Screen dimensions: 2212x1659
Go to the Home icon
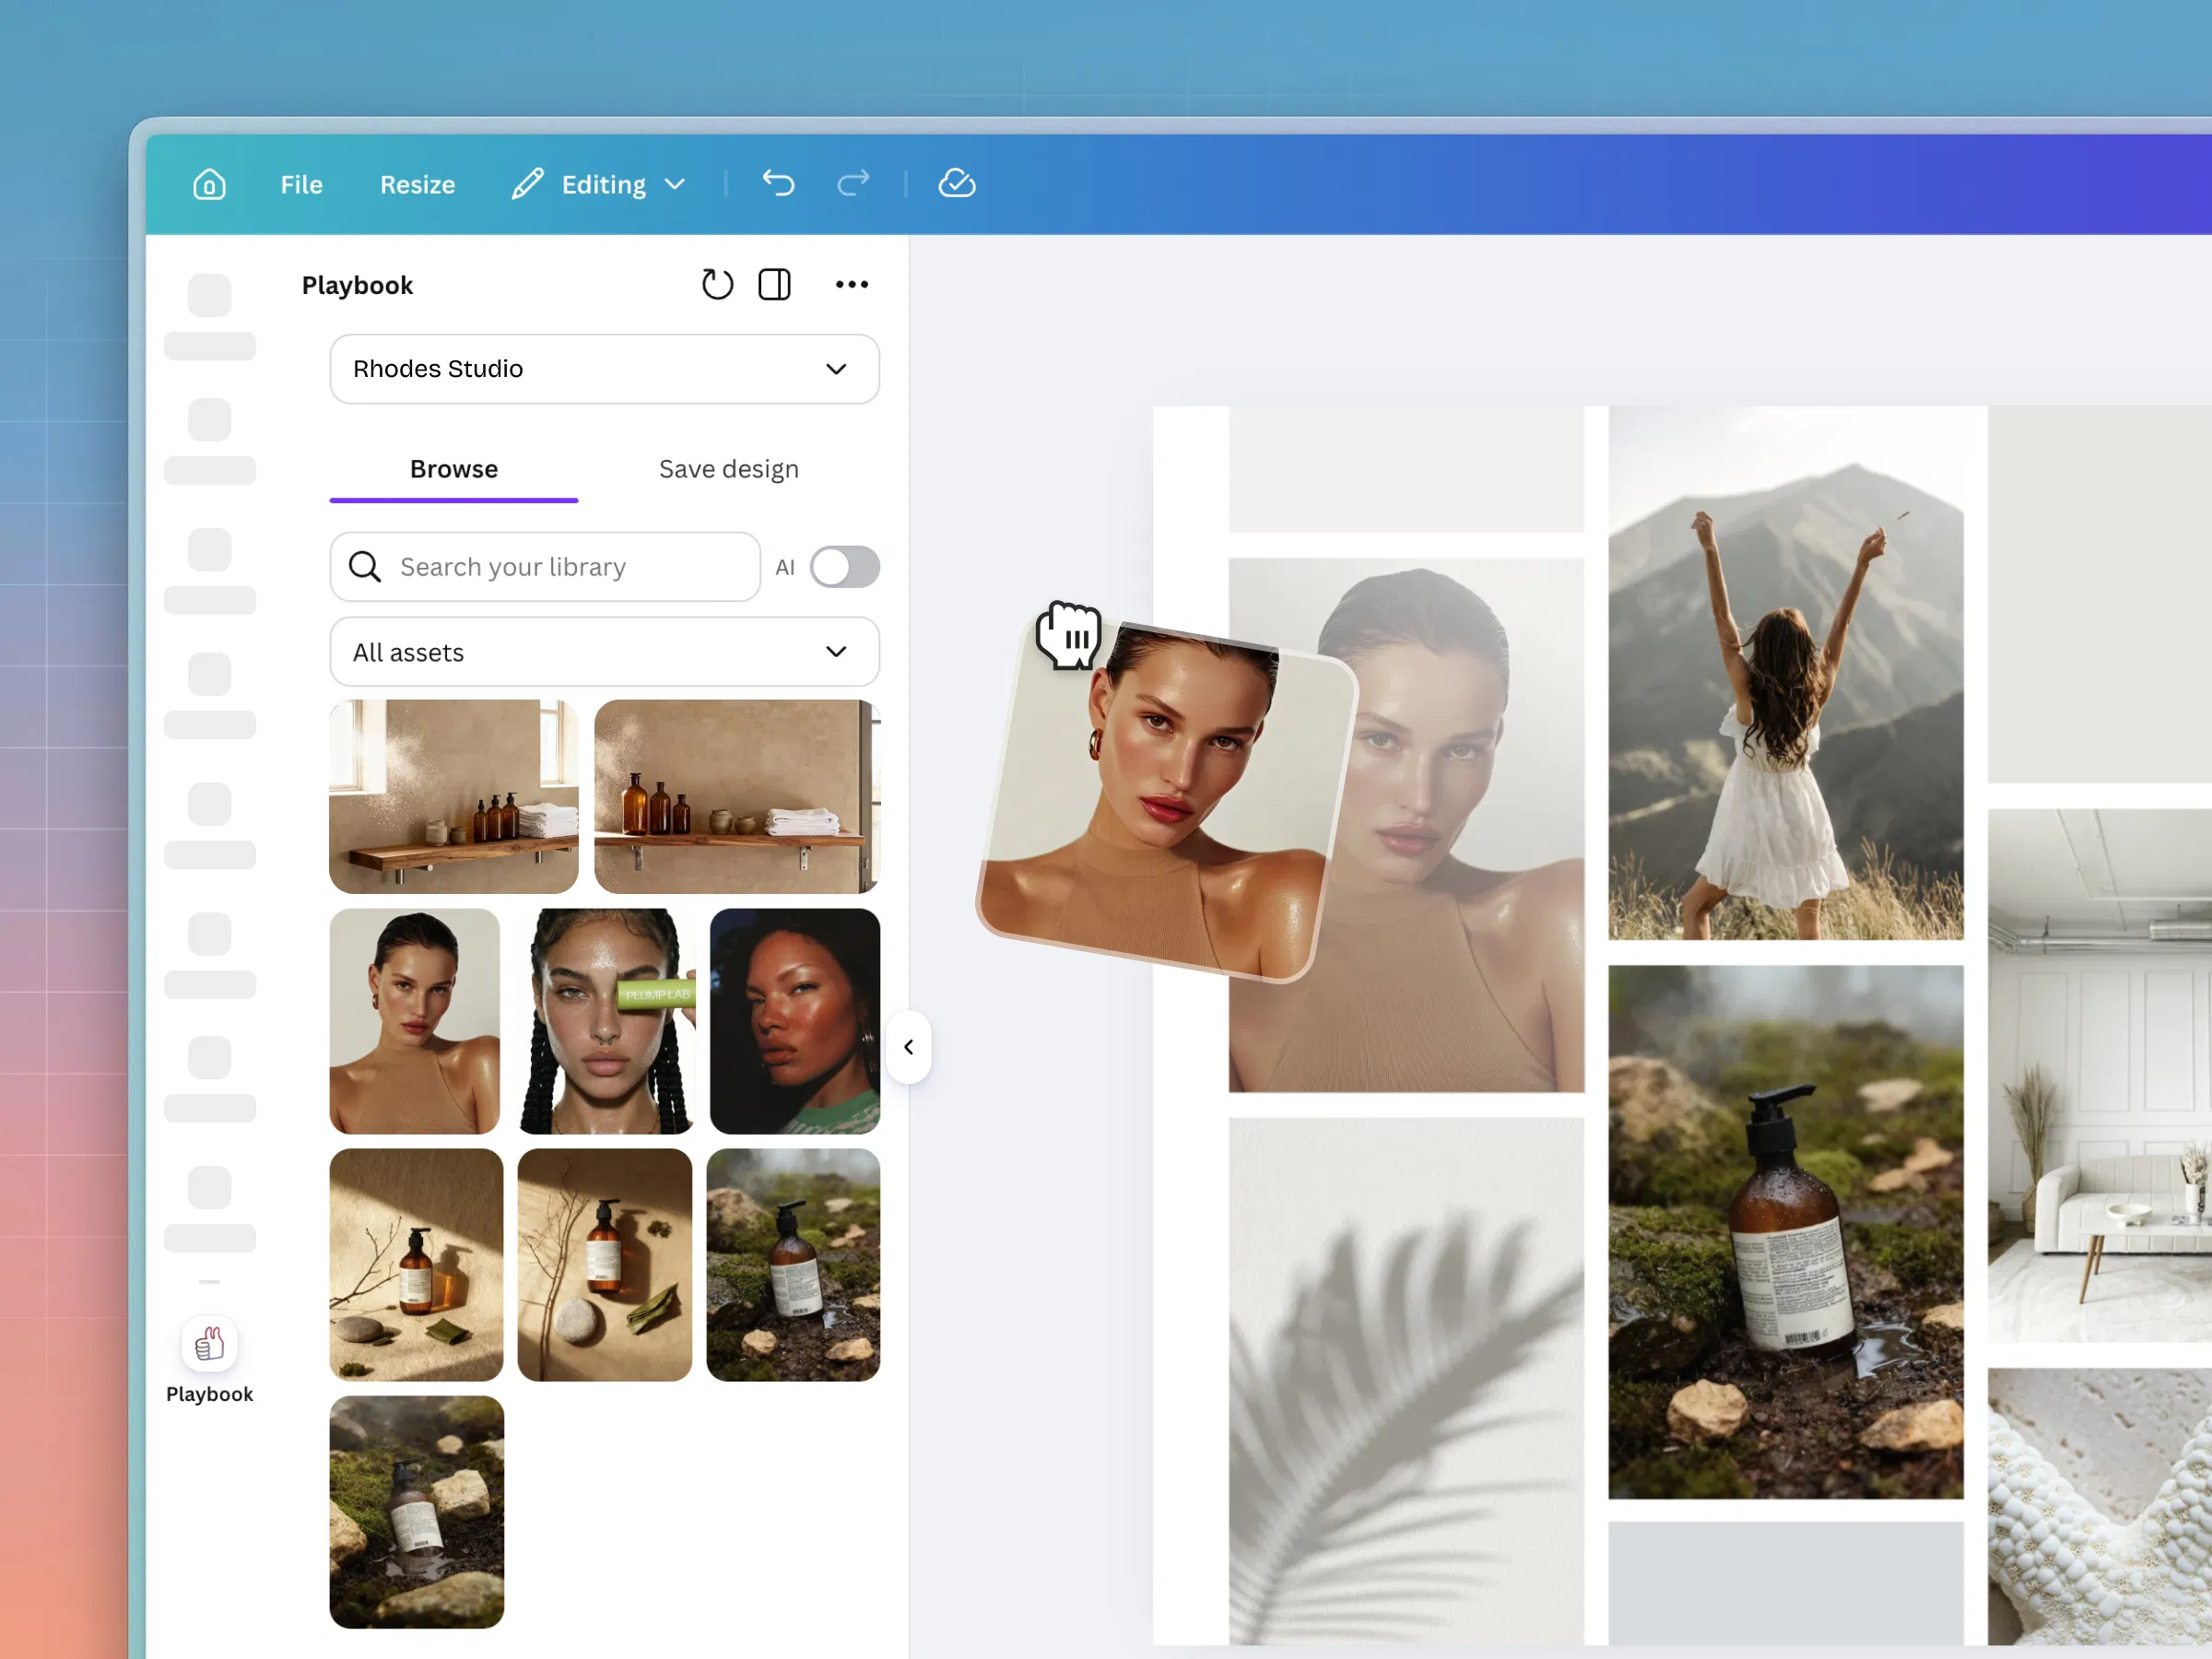[209, 184]
